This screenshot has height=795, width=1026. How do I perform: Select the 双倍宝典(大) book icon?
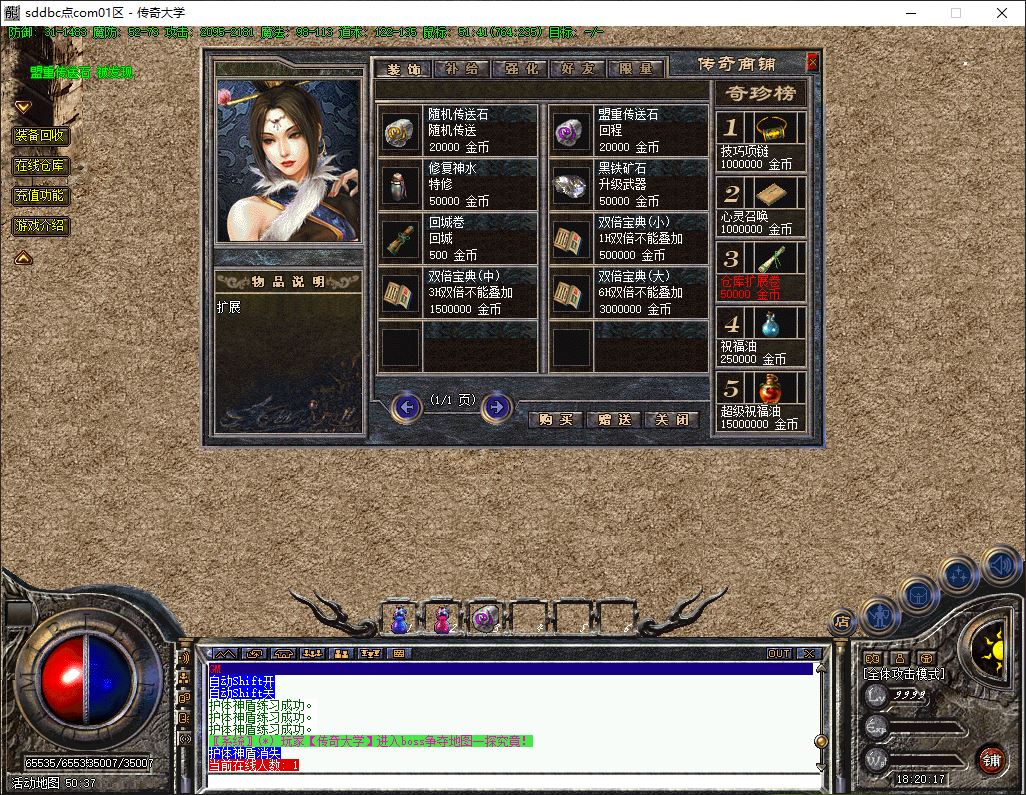(570, 294)
